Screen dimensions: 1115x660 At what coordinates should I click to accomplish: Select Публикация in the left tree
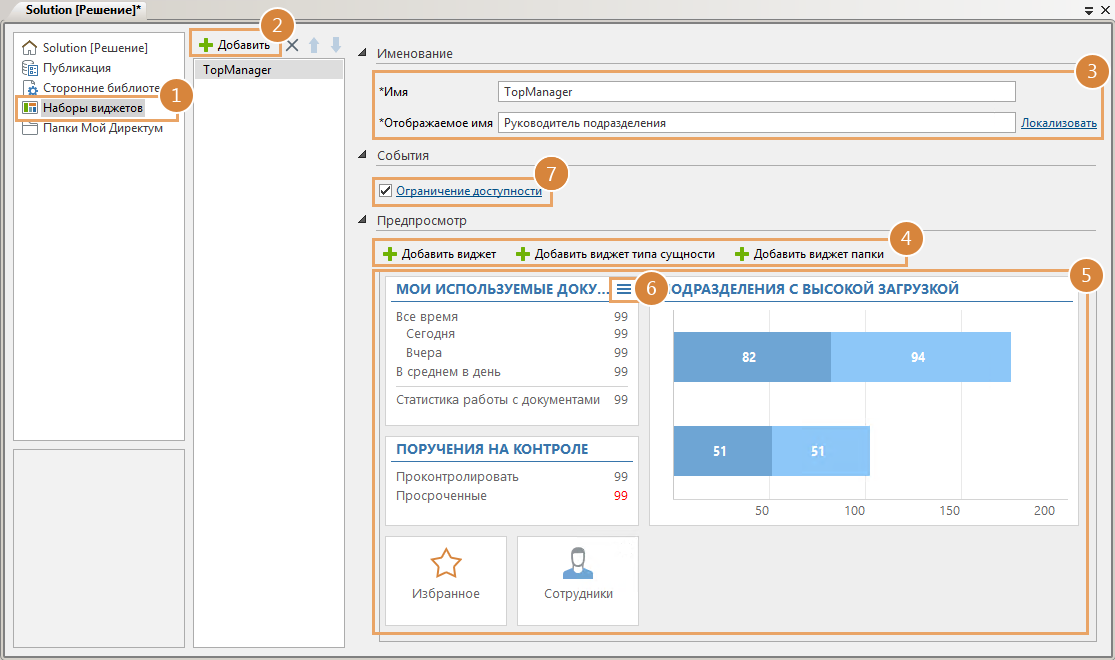coord(76,68)
